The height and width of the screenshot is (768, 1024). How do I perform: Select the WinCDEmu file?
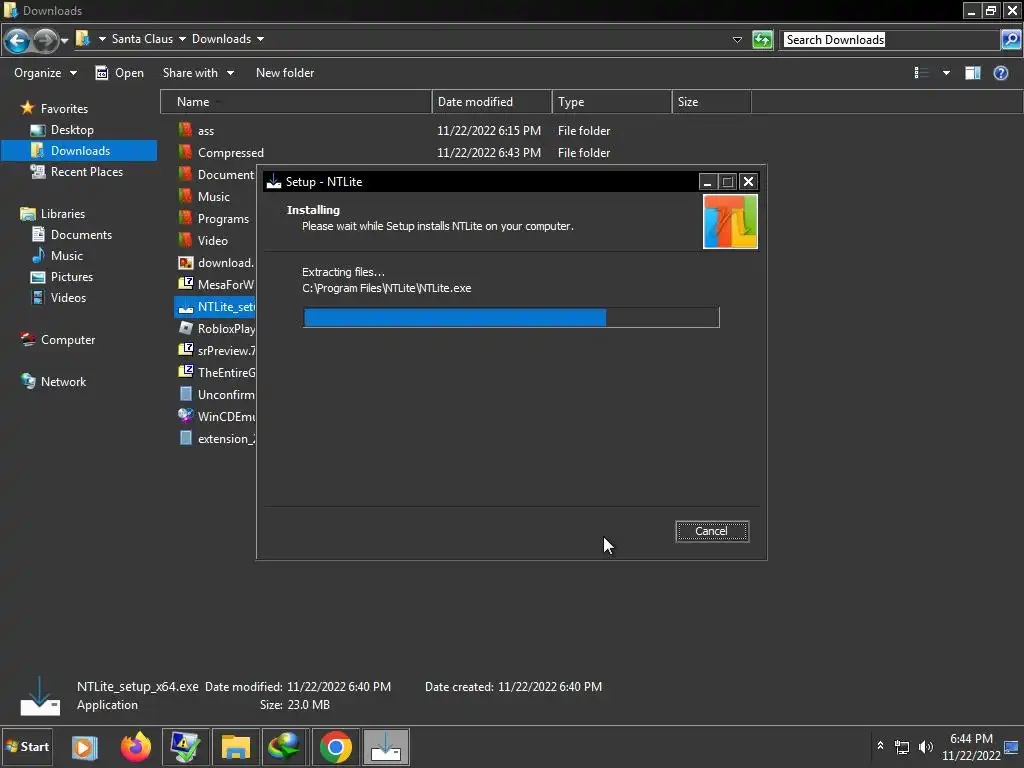click(216, 417)
